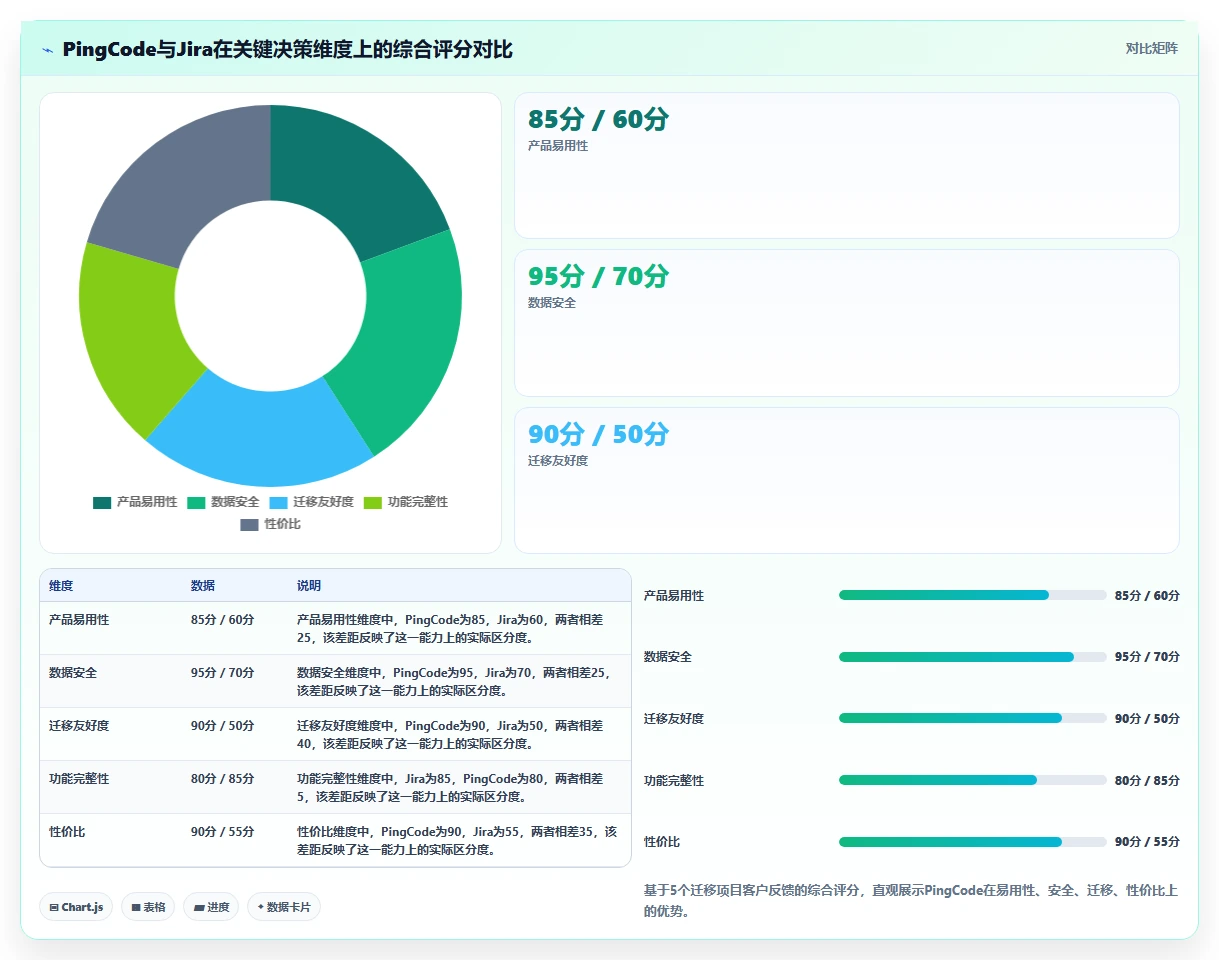
Task: Click the 数据安全 progress bar
Action: (973, 657)
